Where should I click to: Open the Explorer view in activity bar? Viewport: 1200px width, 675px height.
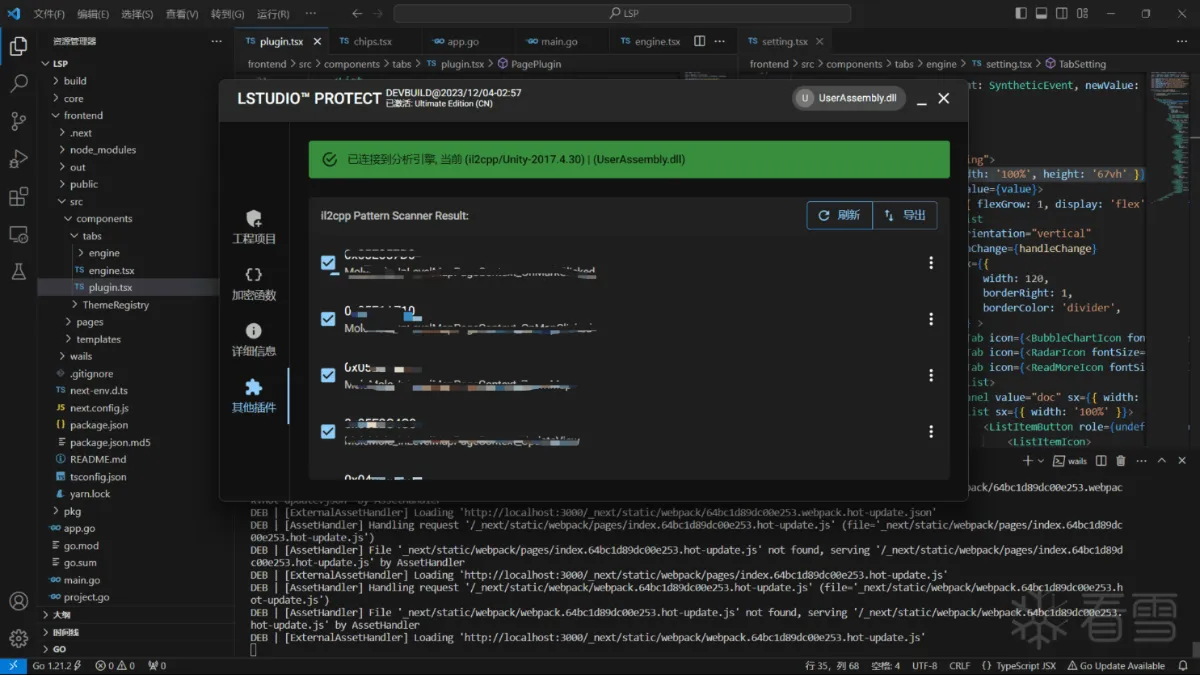(x=18, y=46)
